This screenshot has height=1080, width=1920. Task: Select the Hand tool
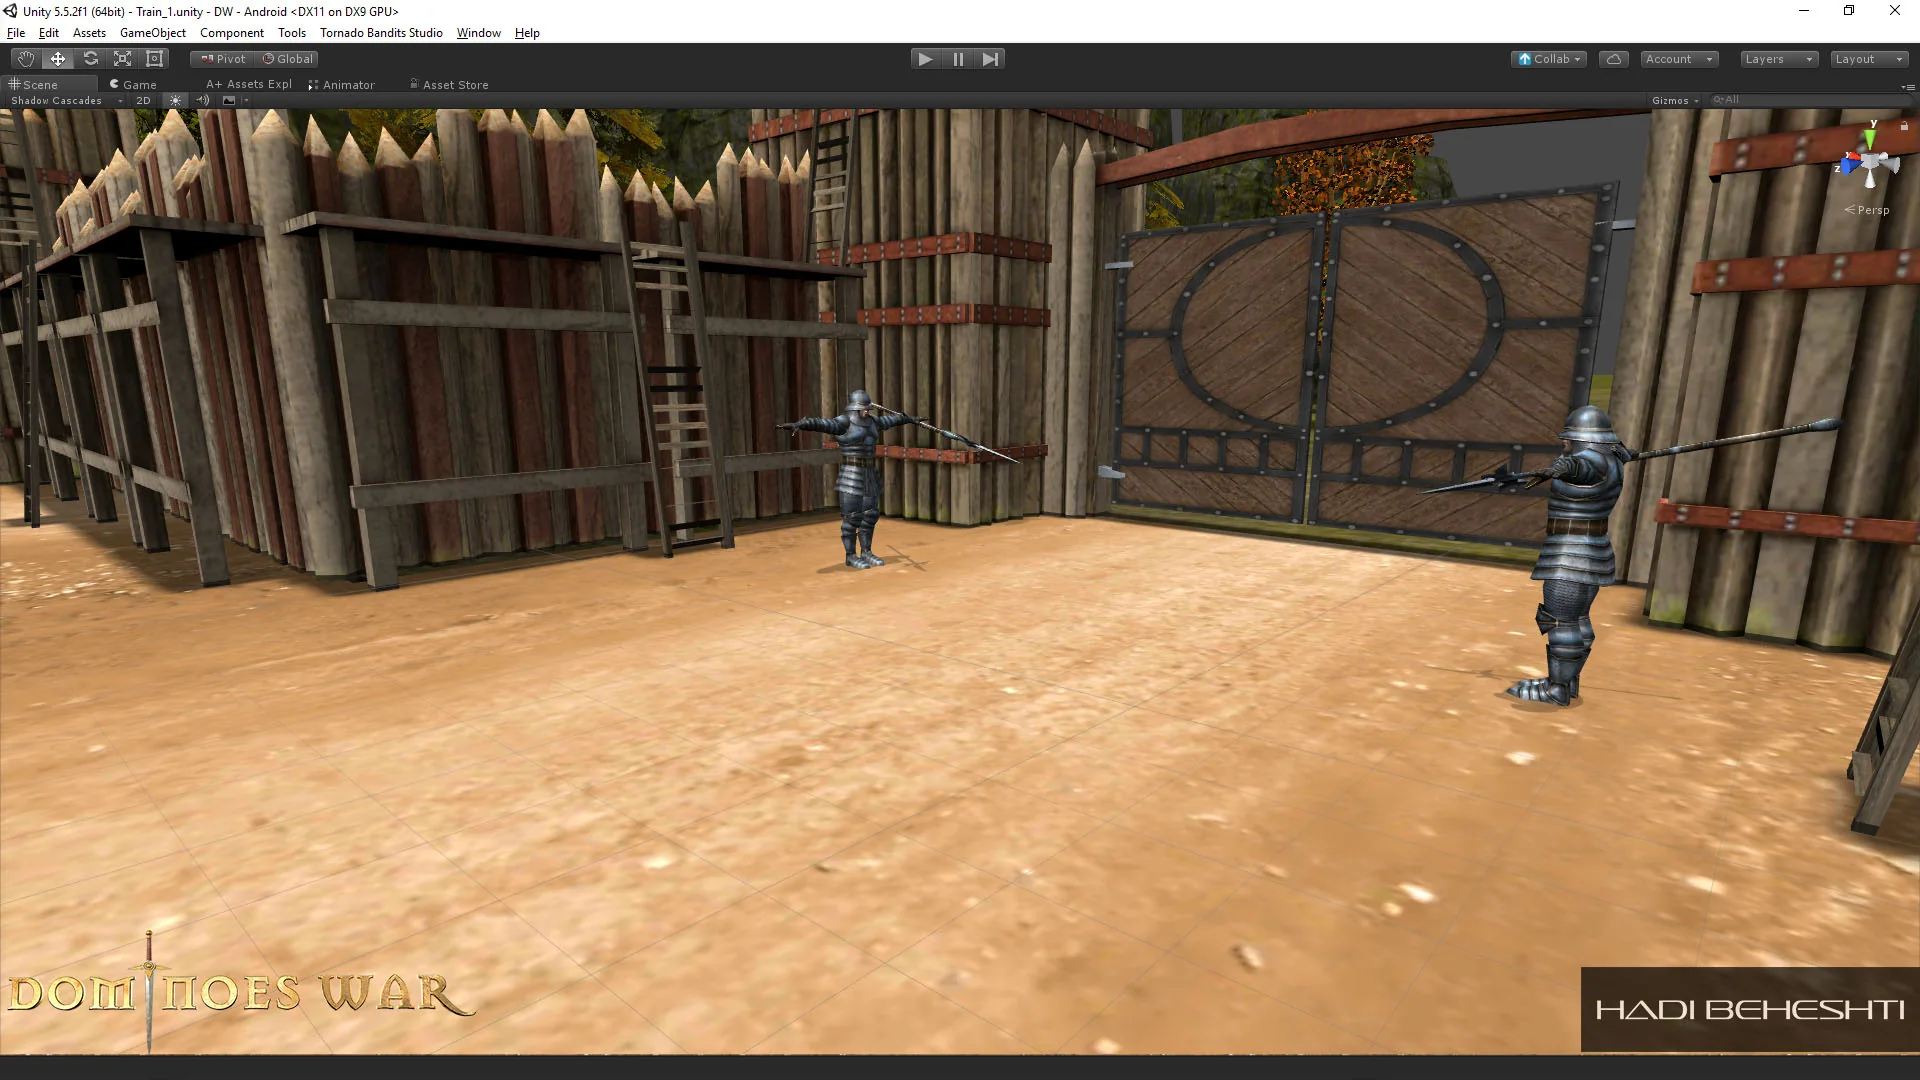(26, 59)
